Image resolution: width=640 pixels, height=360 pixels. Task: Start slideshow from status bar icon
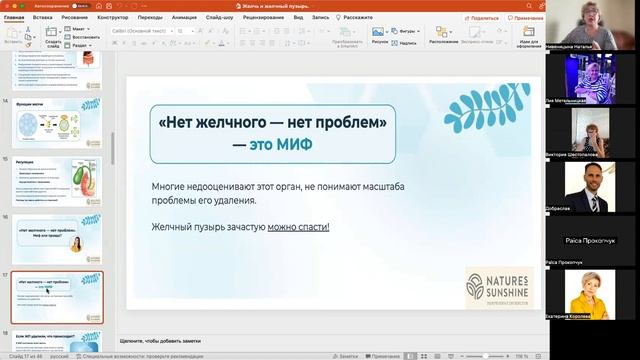[451, 356]
